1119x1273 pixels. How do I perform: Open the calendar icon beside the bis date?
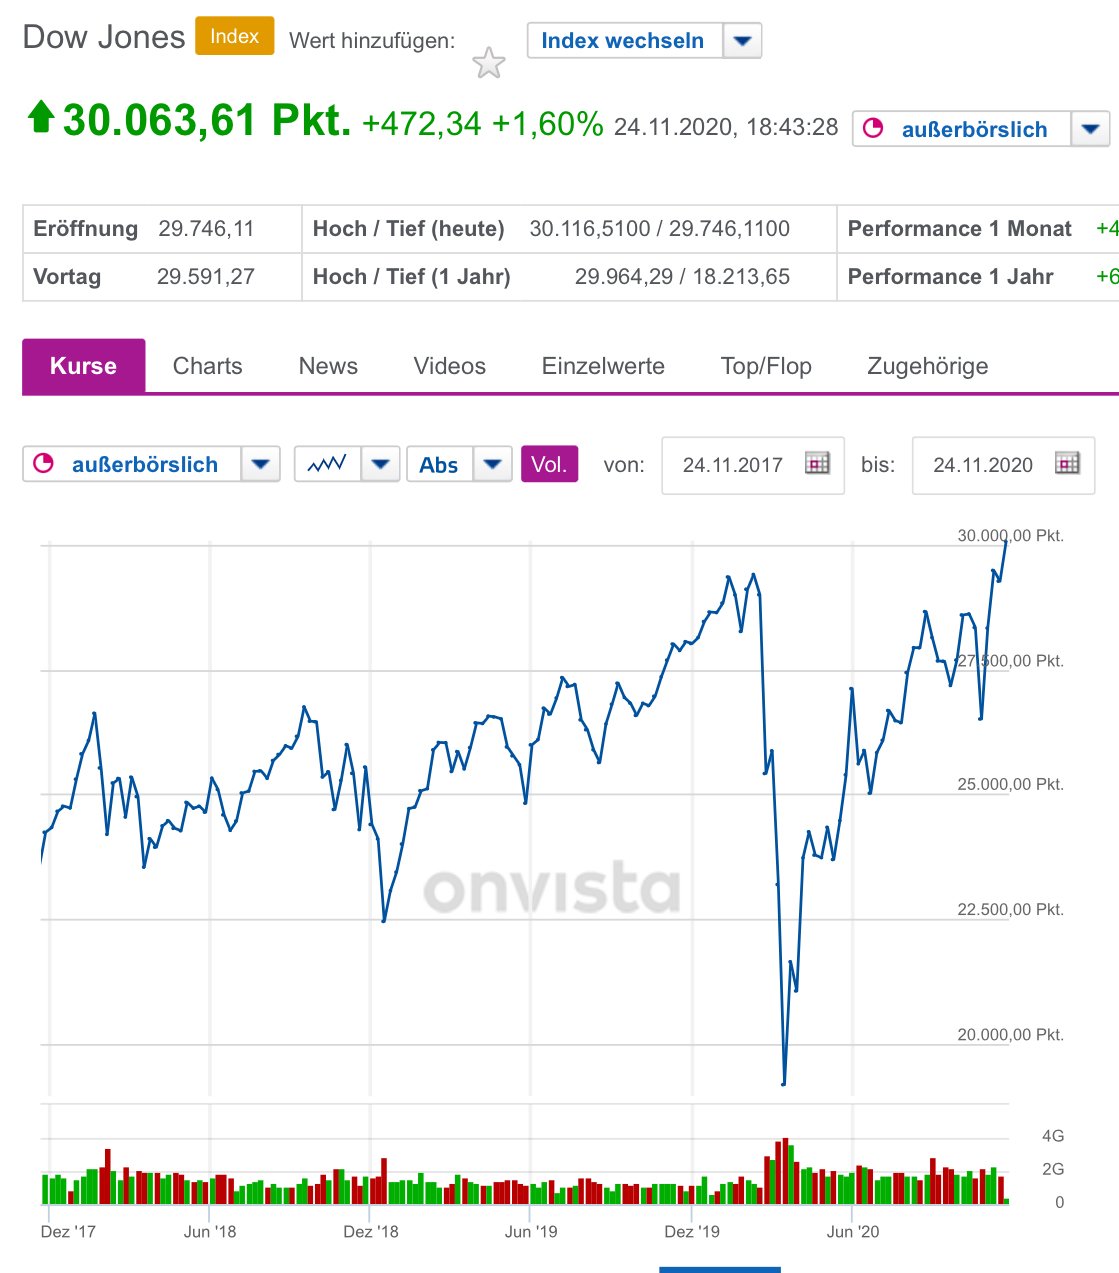[x=1067, y=464]
